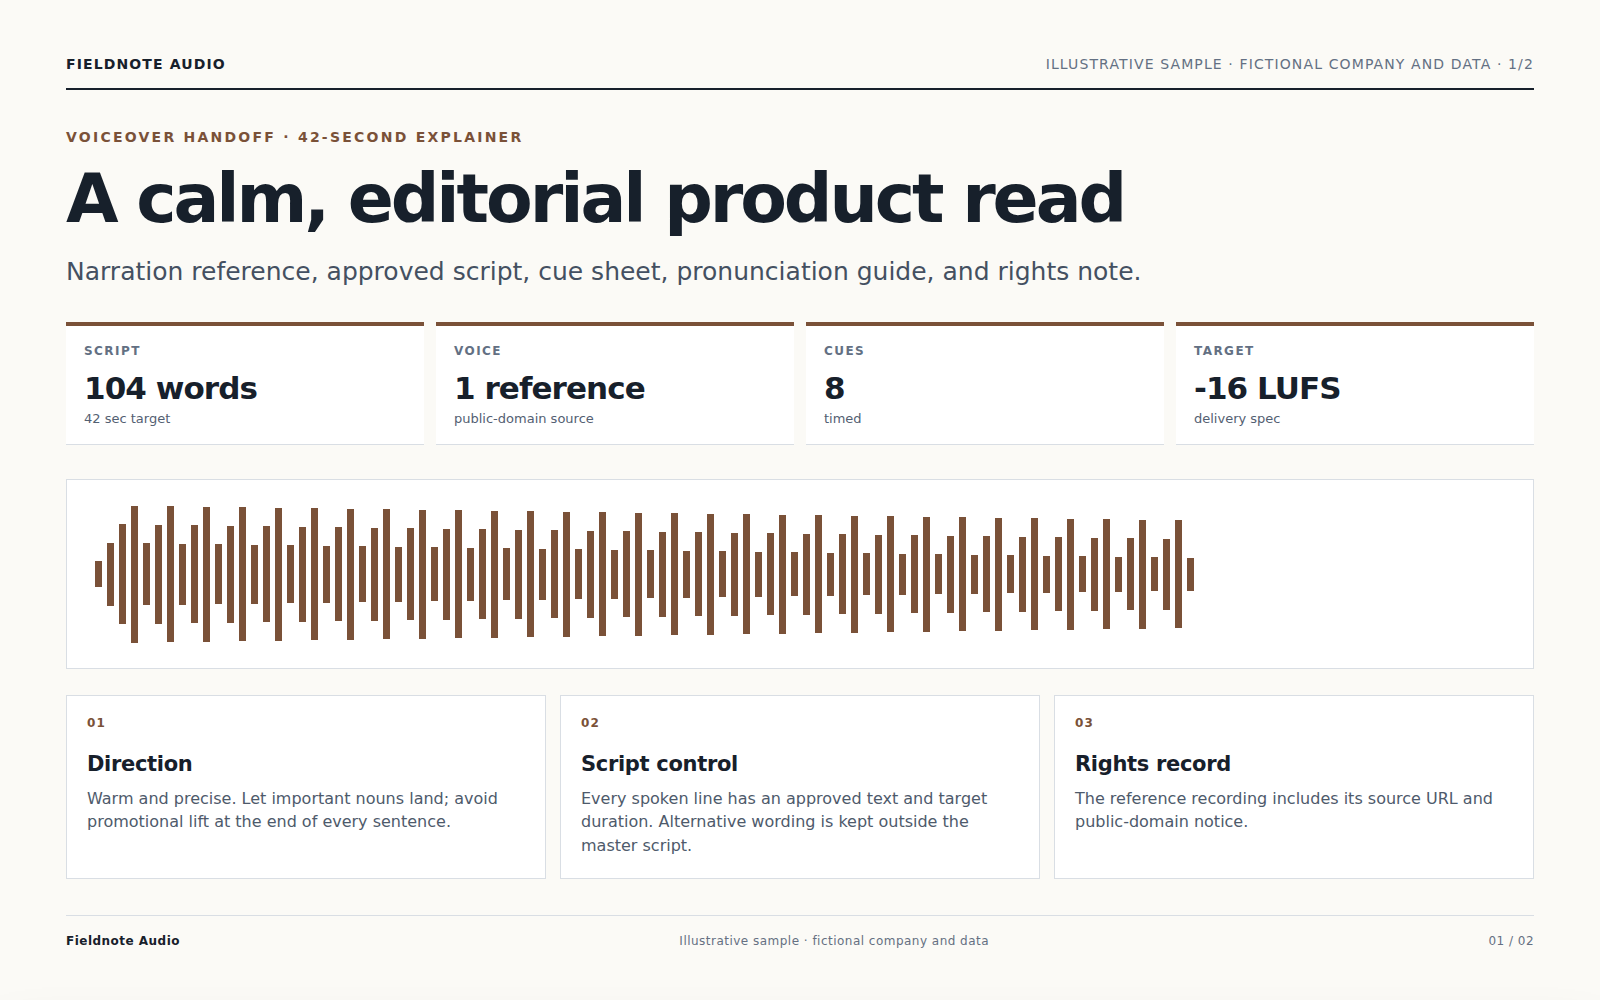This screenshot has height=1000, width=1600.
Task: Open the Target -16 LUFS card
Action: [1355, 384]
